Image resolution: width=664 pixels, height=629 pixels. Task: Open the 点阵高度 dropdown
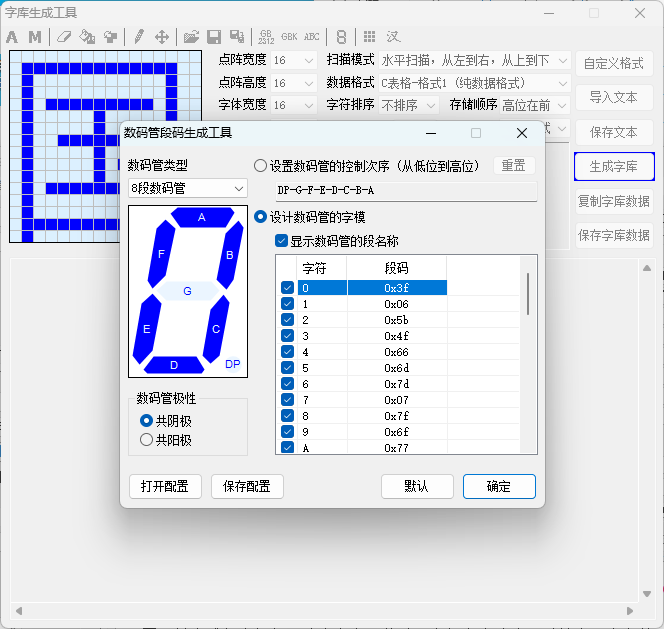click(293, 83)
